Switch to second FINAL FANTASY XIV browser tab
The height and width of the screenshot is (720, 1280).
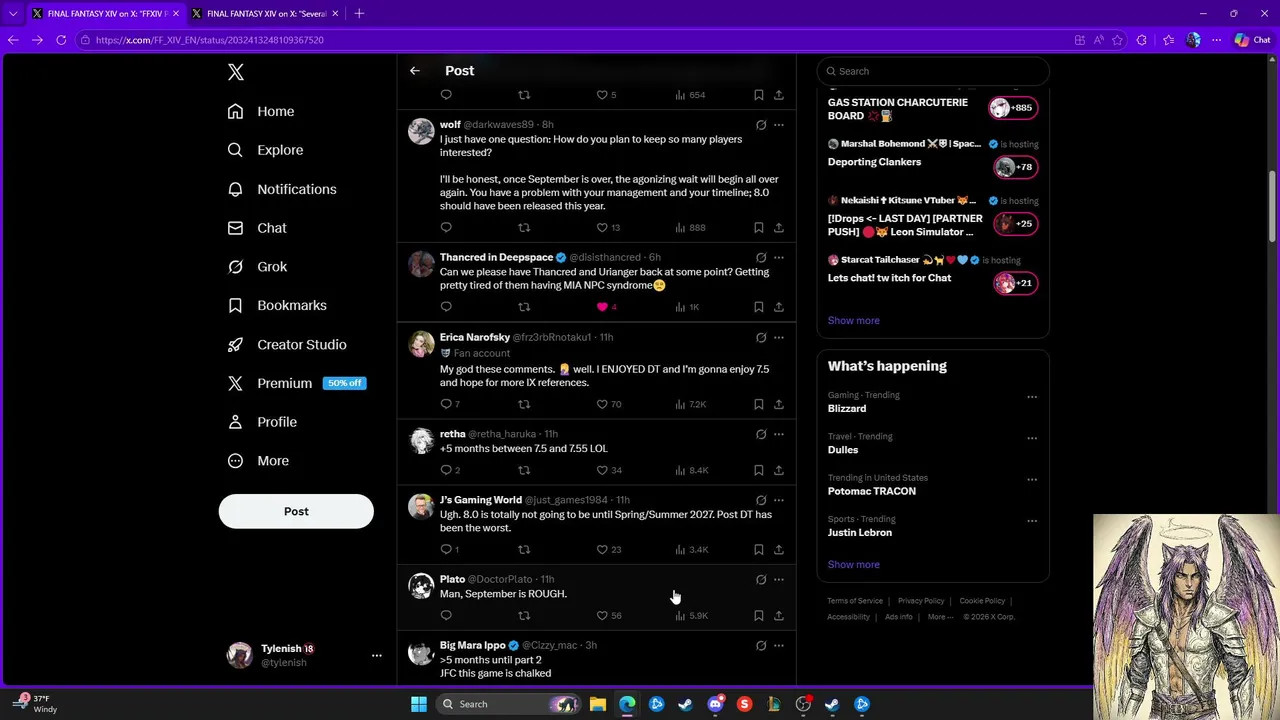(x=265, y=13)
